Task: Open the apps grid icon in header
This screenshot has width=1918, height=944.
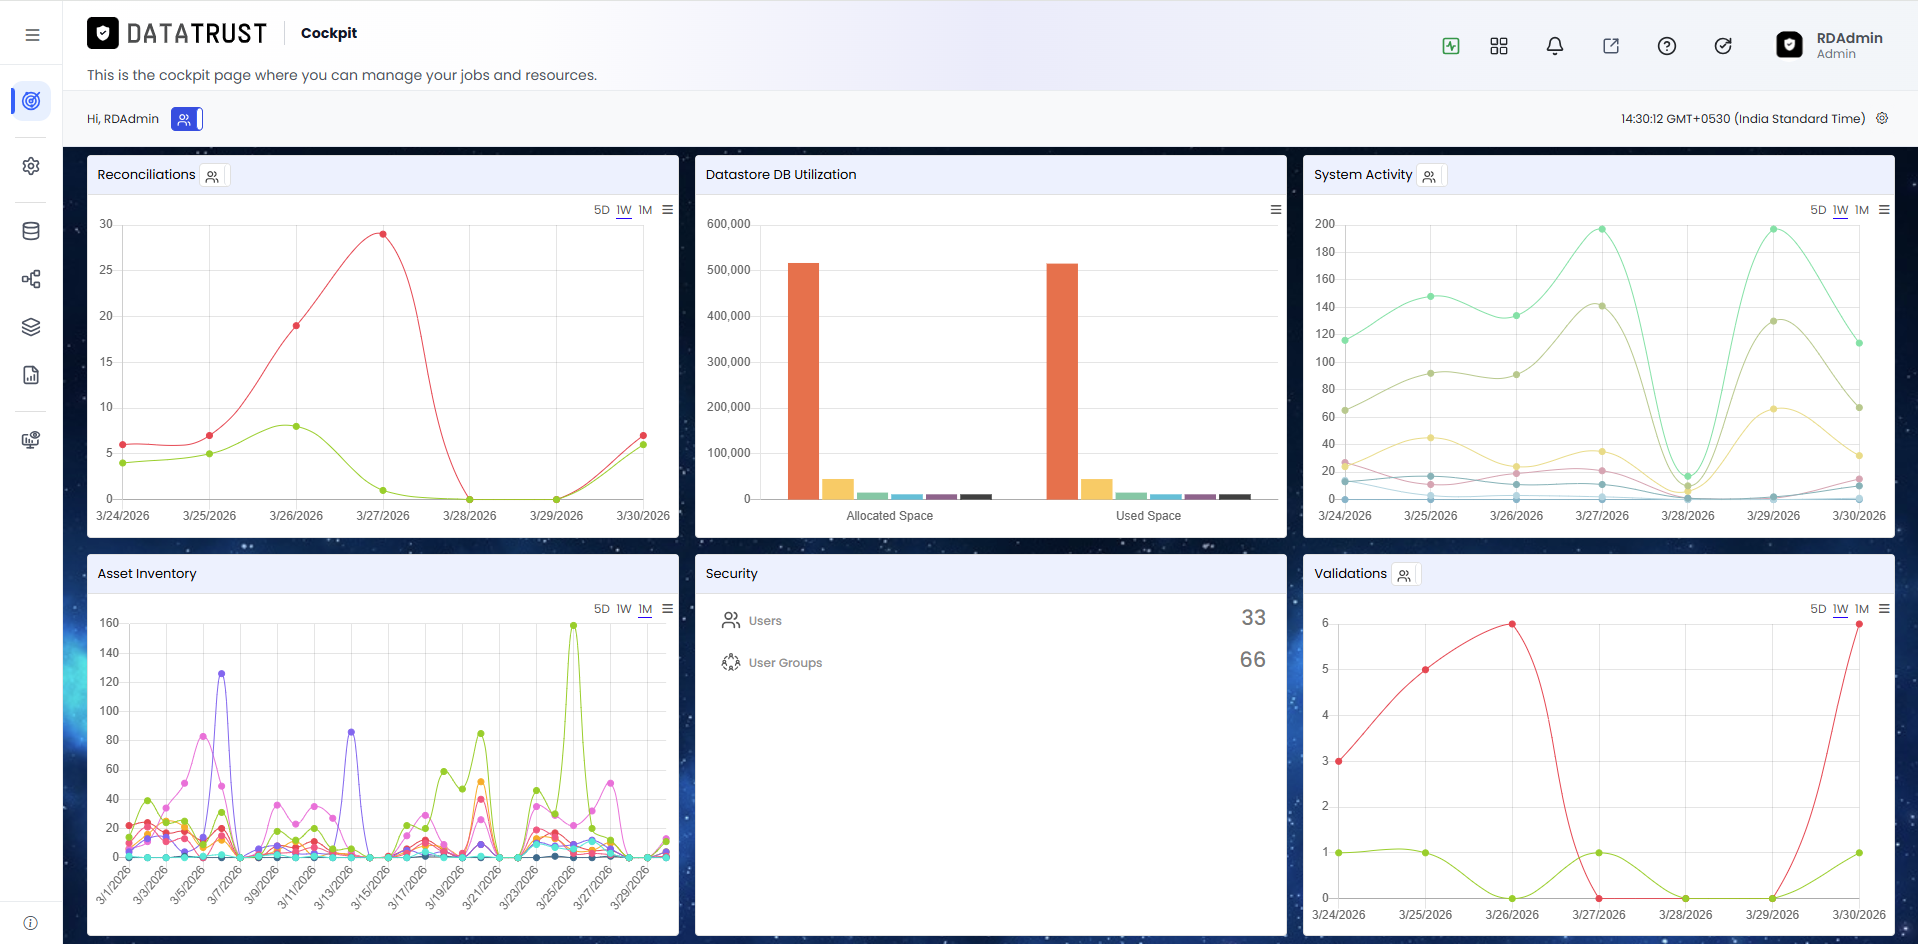Action: [x=1498, y=46]
